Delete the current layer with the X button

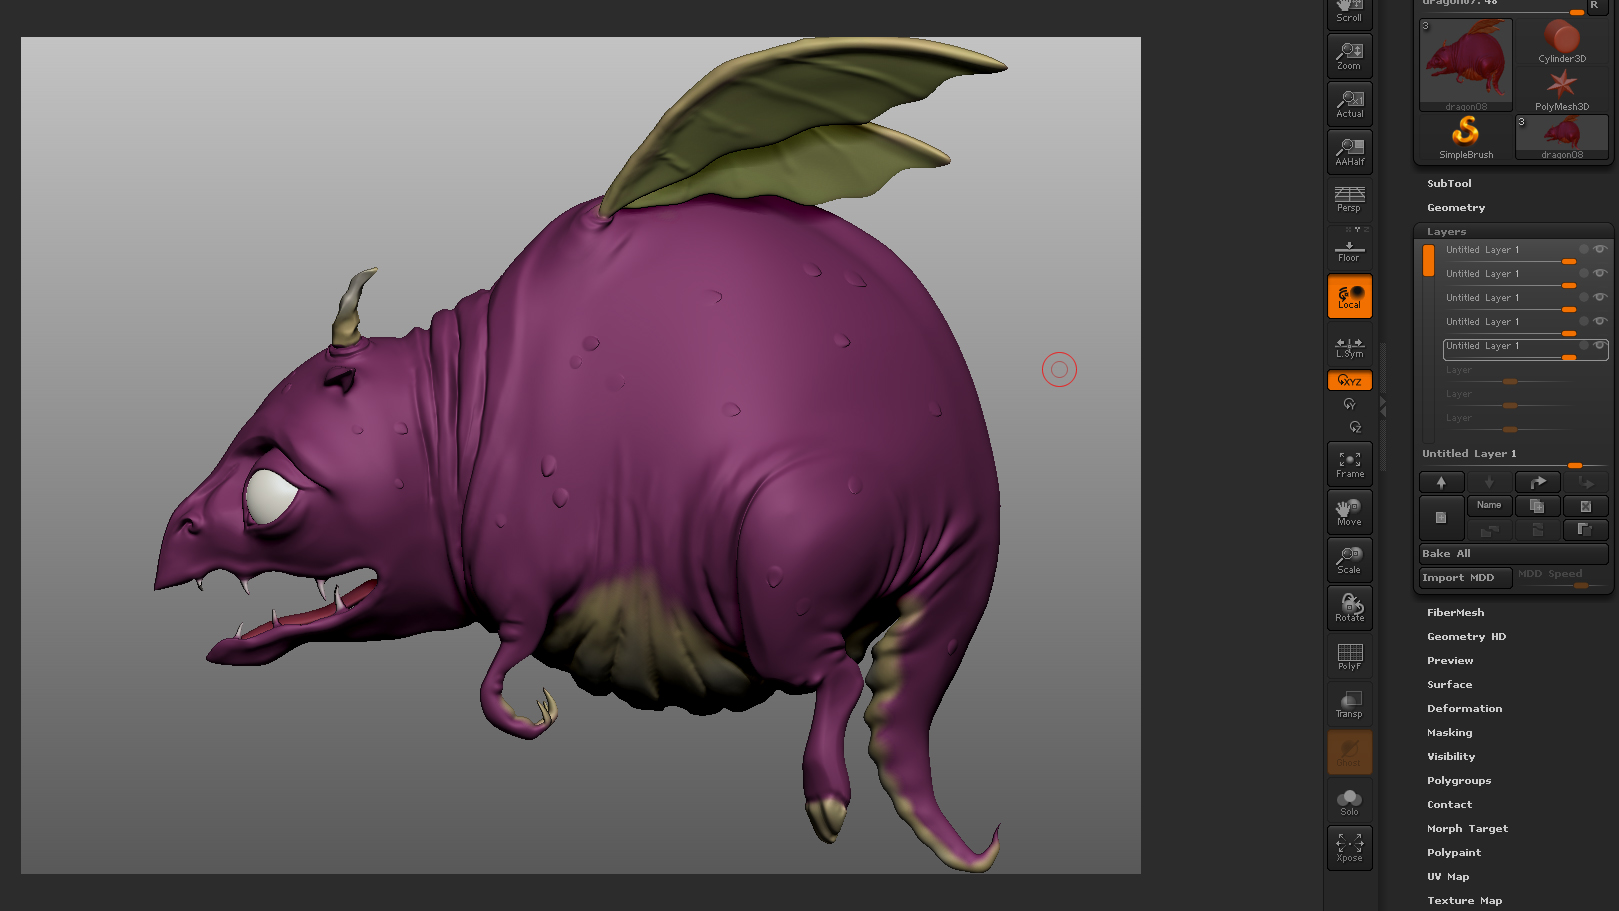pyautogui.click(x=1586, y=506)
